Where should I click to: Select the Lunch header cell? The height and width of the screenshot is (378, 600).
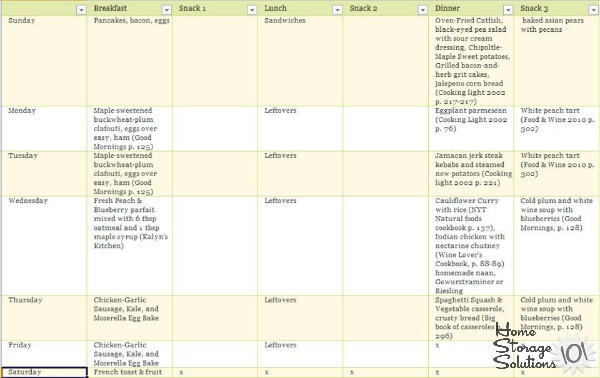pos(300,8)
